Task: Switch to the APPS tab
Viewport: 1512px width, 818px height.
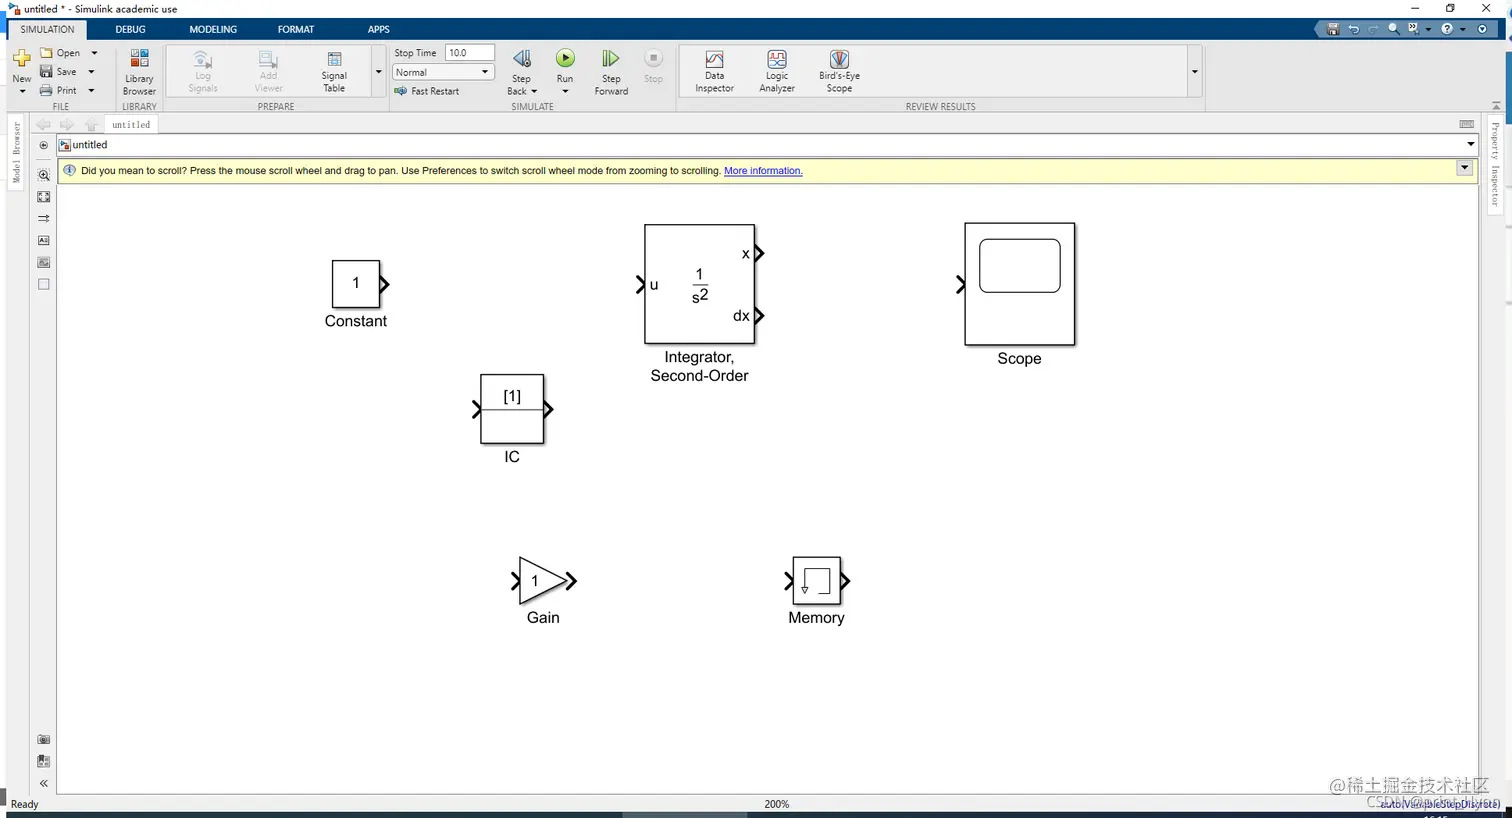Action: [x=378, y=29]
